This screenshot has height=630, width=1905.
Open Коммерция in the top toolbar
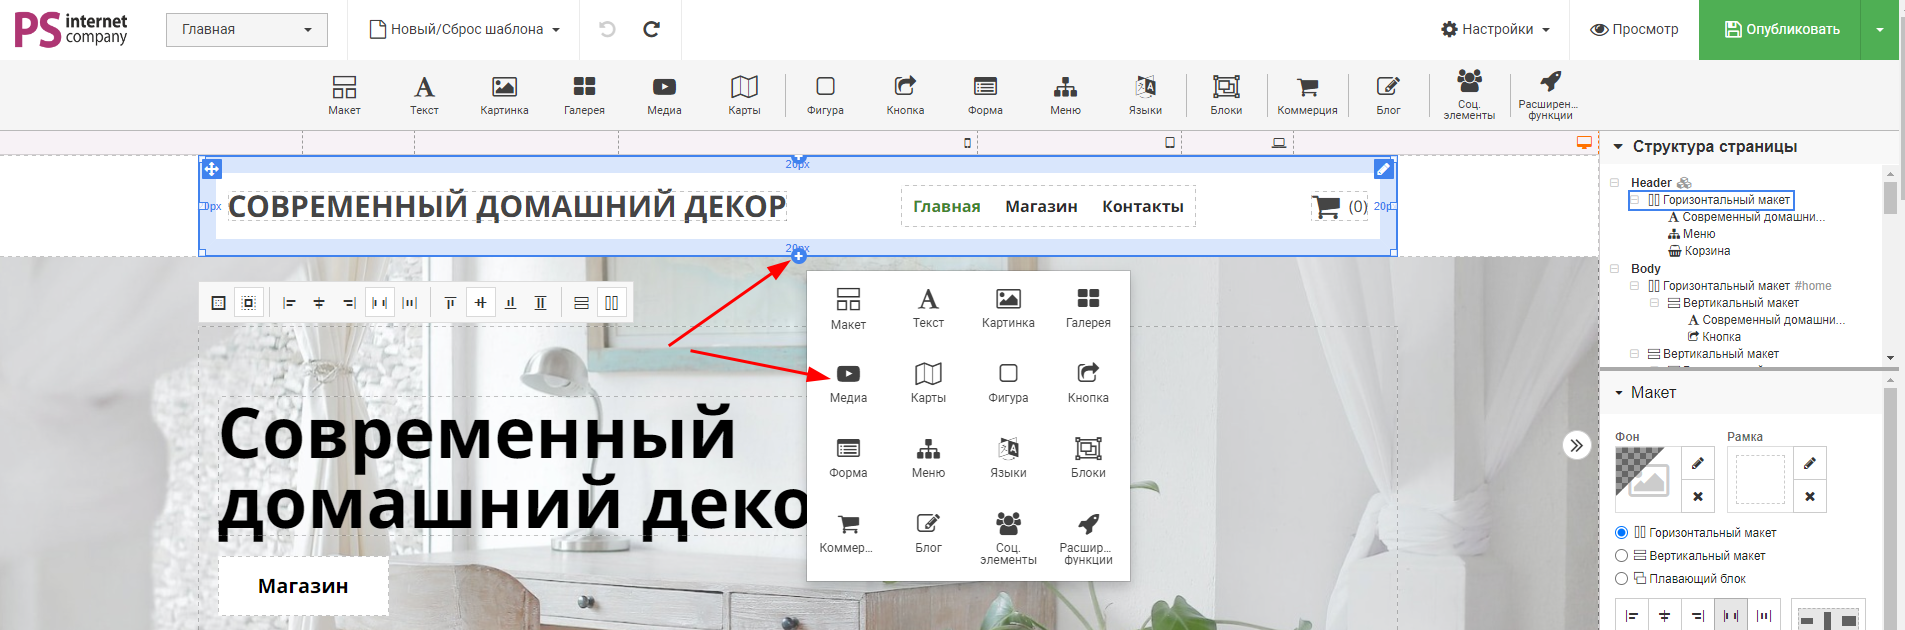[x=1307, y=96]
